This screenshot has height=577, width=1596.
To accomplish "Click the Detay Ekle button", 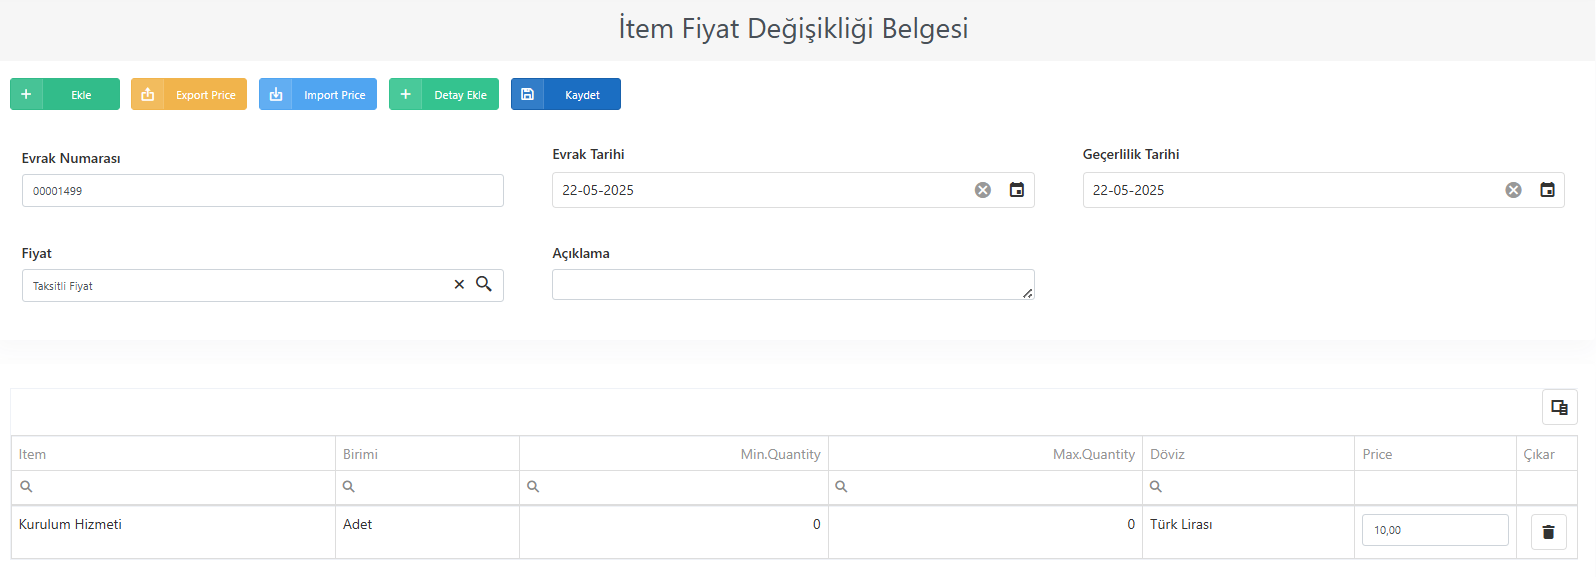I will 444,94.
